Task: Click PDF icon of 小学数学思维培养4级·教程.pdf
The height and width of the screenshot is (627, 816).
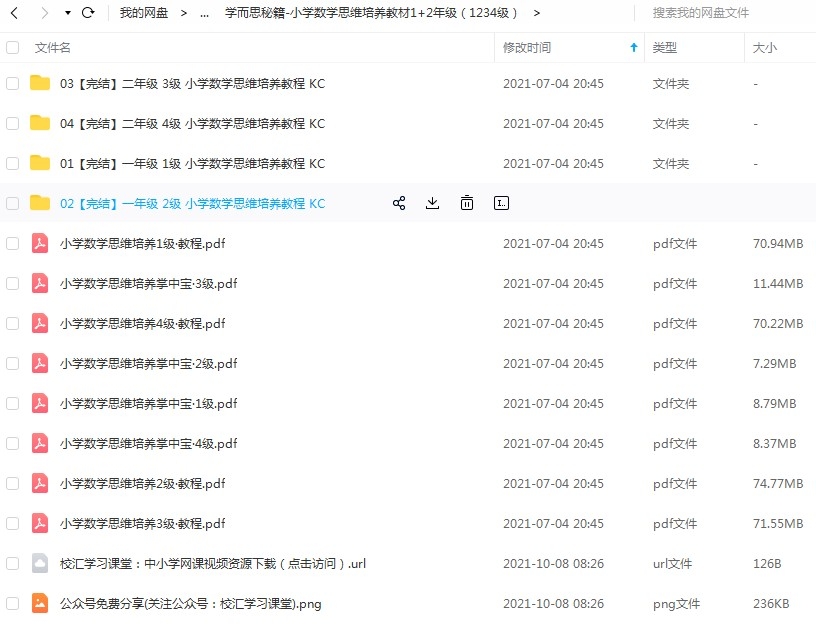Action: [40, 323]
